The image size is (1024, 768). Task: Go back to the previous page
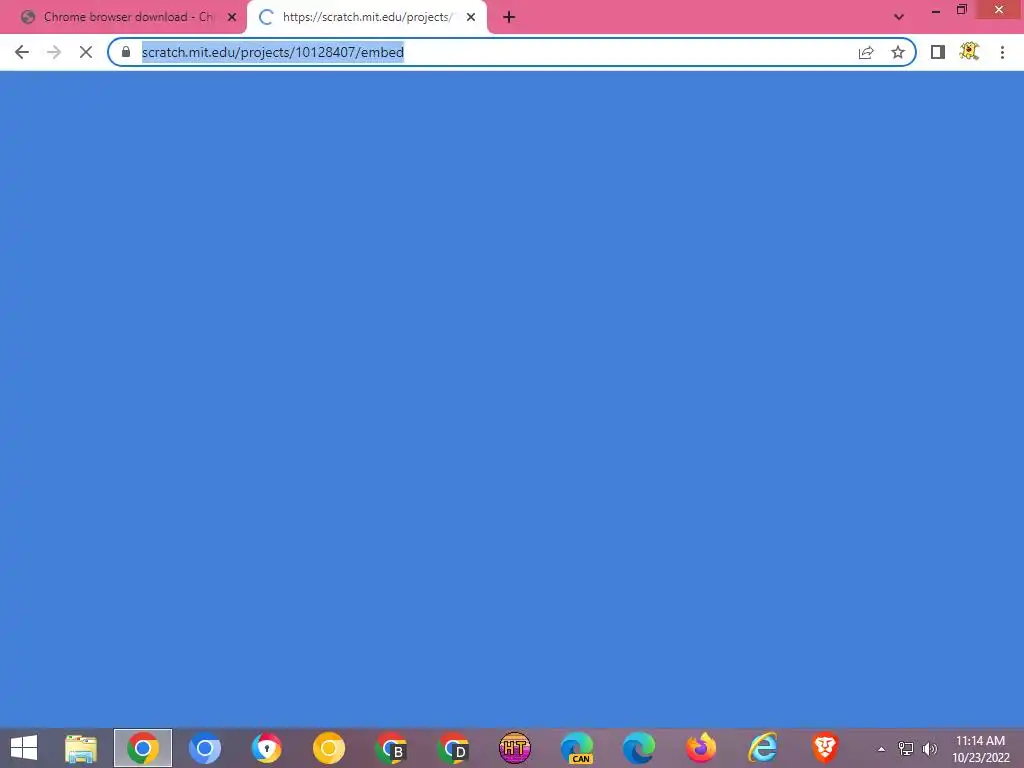click(22, 52)
